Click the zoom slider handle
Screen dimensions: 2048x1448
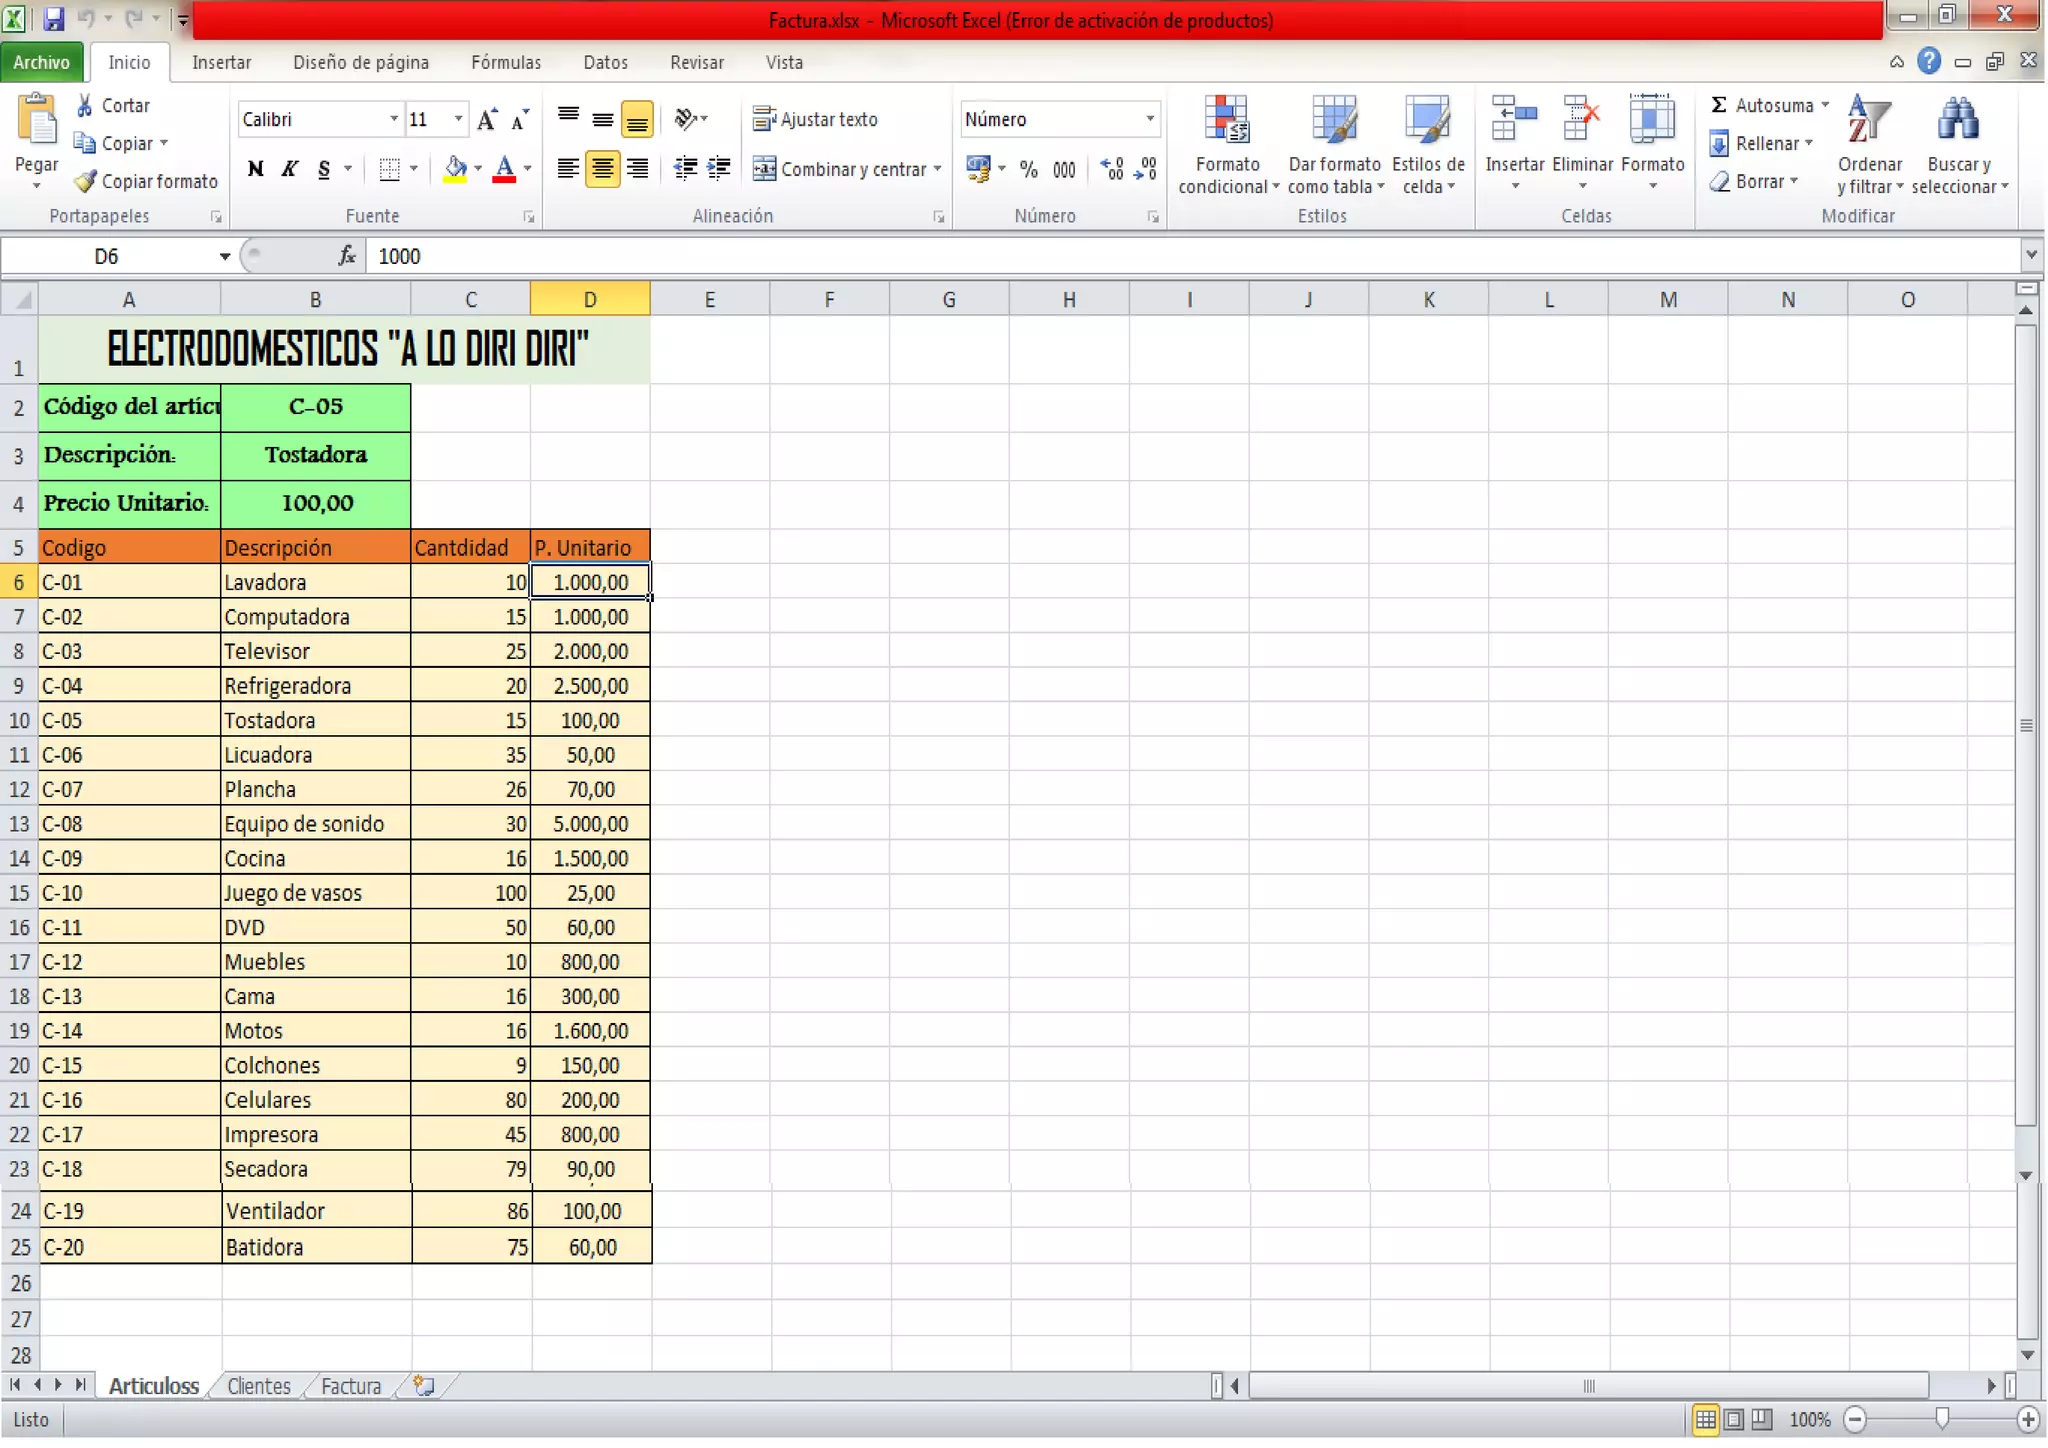[1941, 1418]
